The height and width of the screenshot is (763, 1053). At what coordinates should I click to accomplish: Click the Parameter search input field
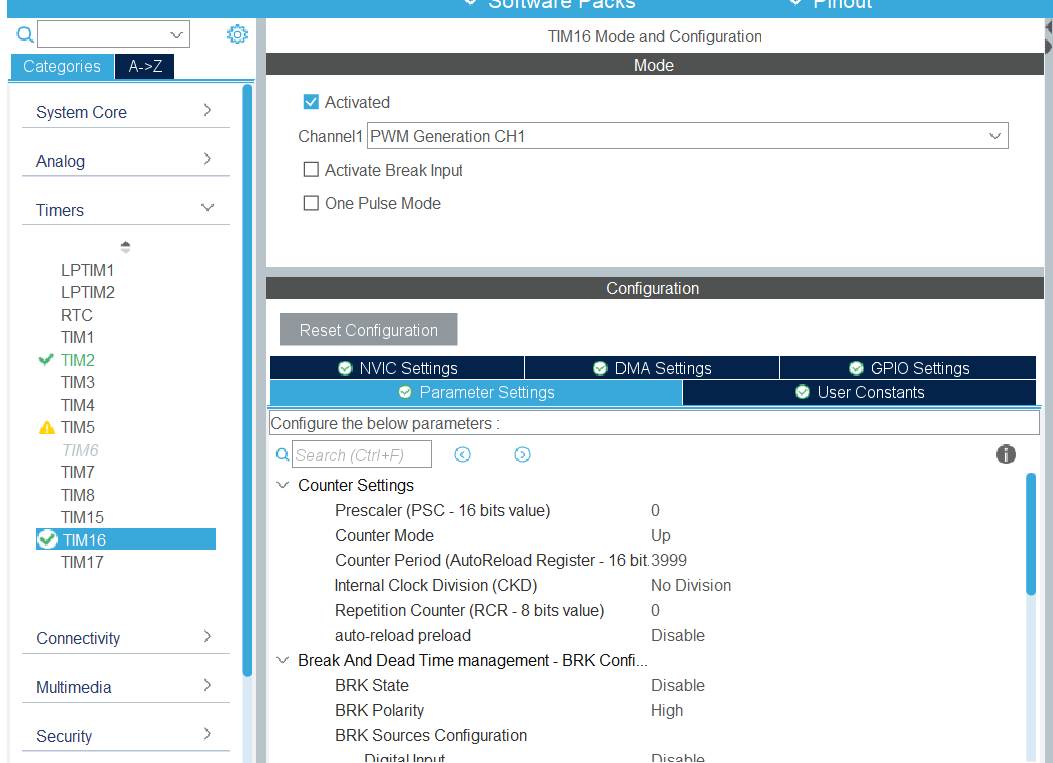(x=362, y=455)
